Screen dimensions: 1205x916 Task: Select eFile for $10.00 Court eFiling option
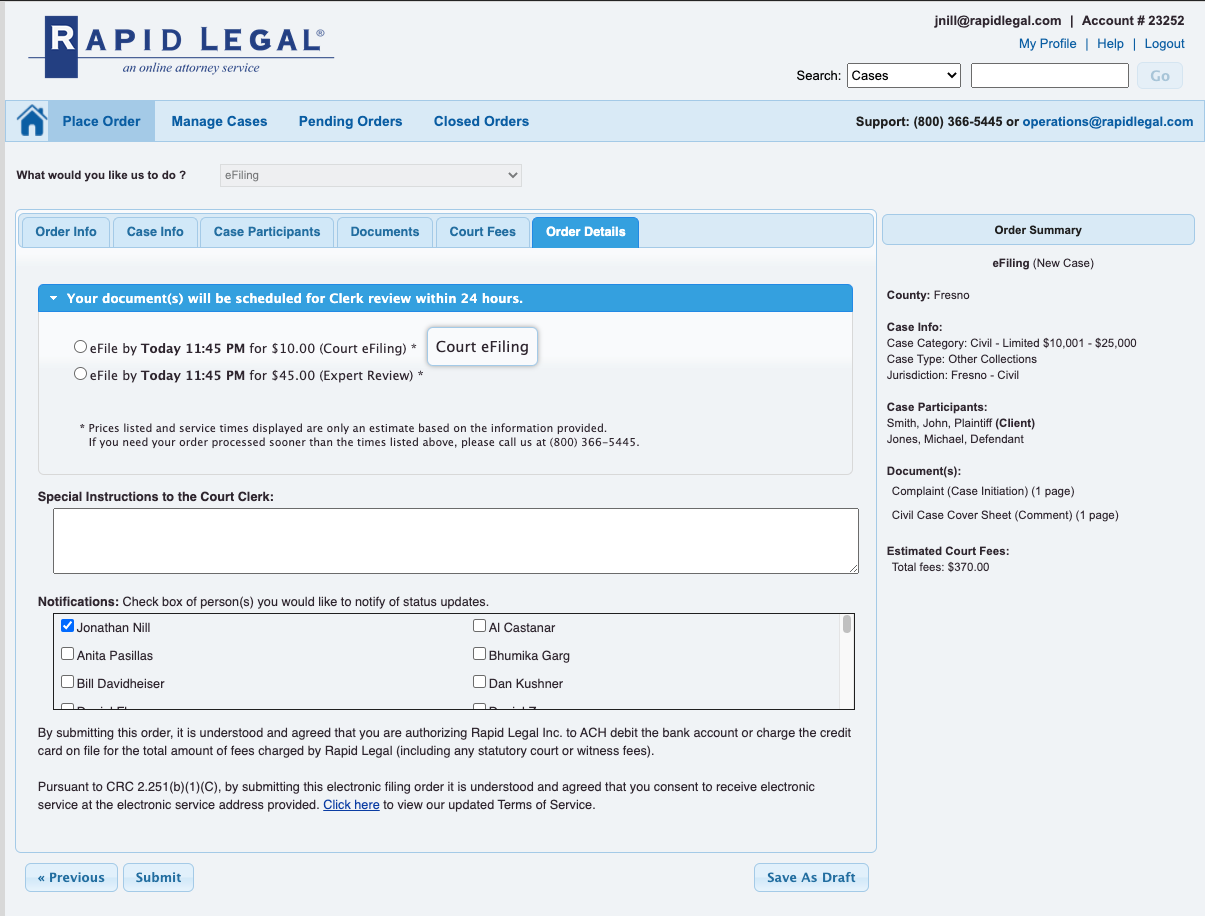point(80,347)
